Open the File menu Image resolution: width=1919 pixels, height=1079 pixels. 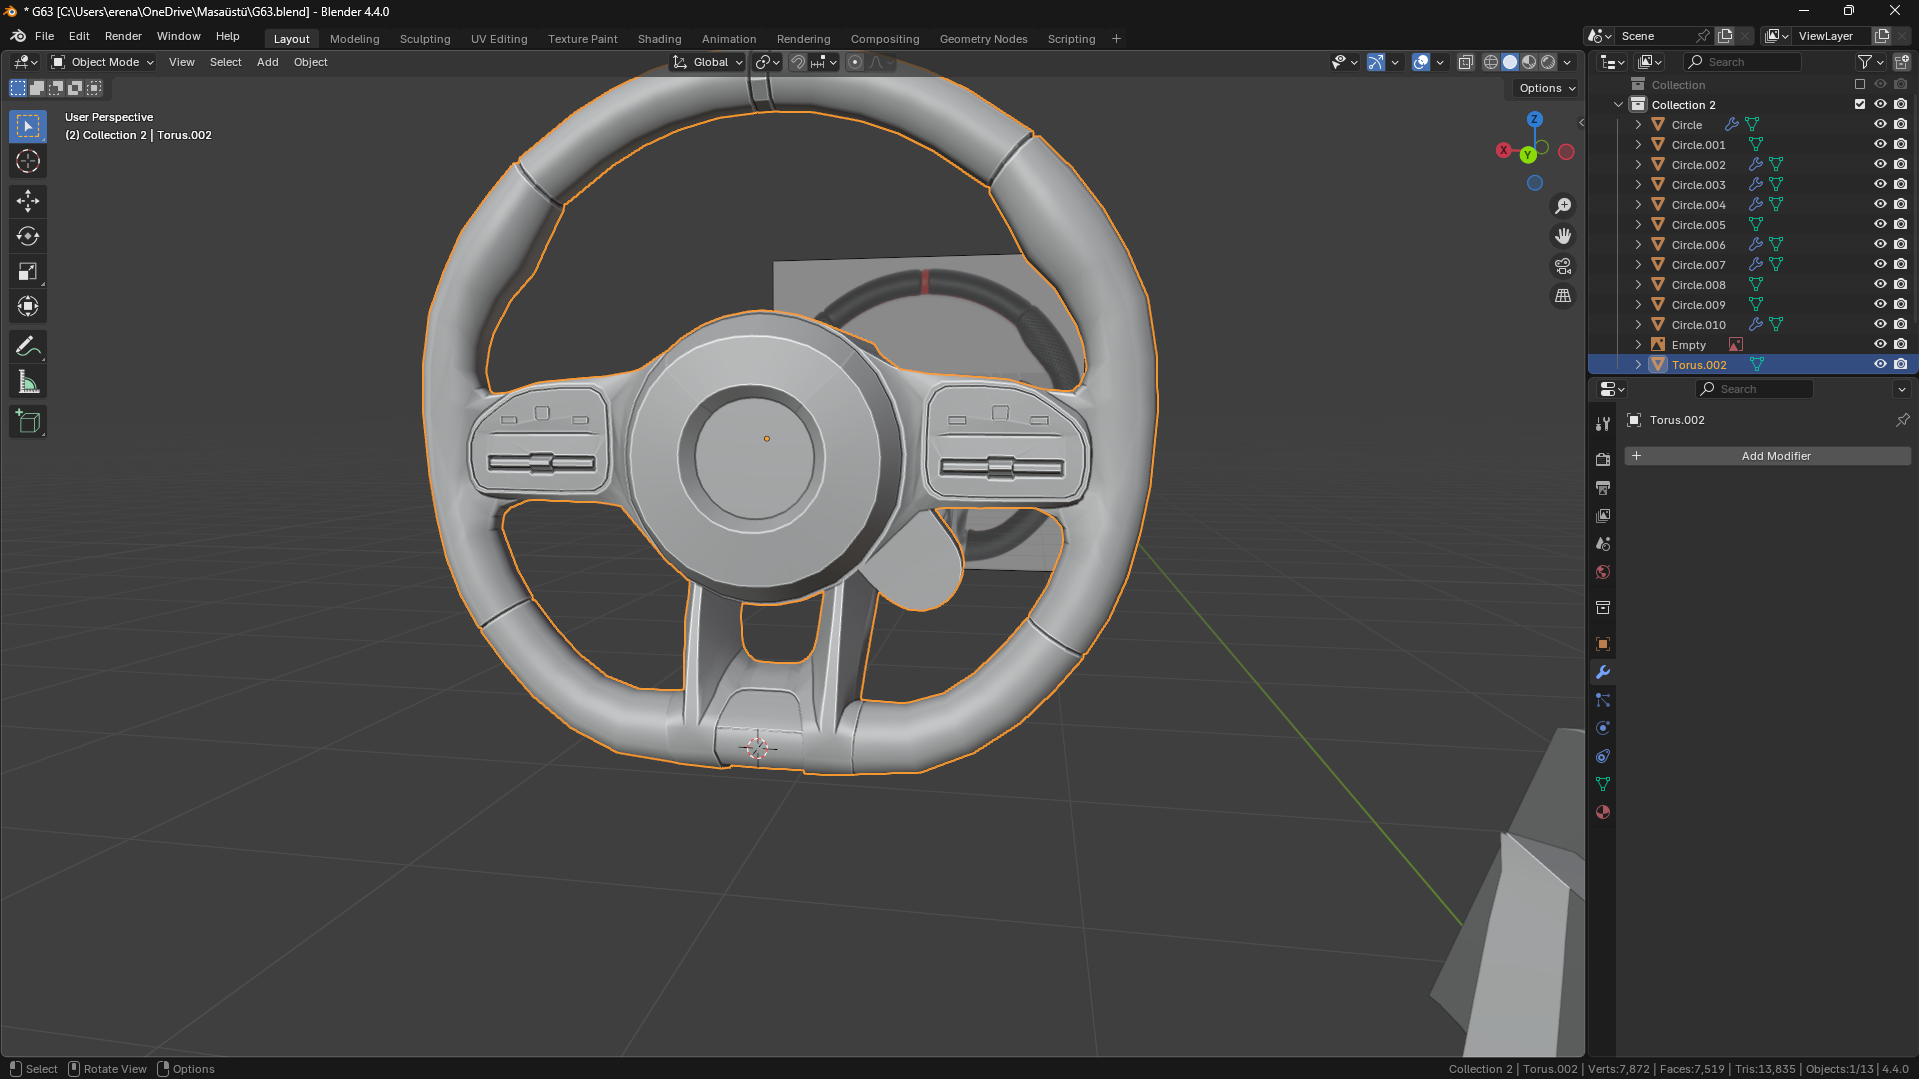pyautogui.click(x=44, y=36)
